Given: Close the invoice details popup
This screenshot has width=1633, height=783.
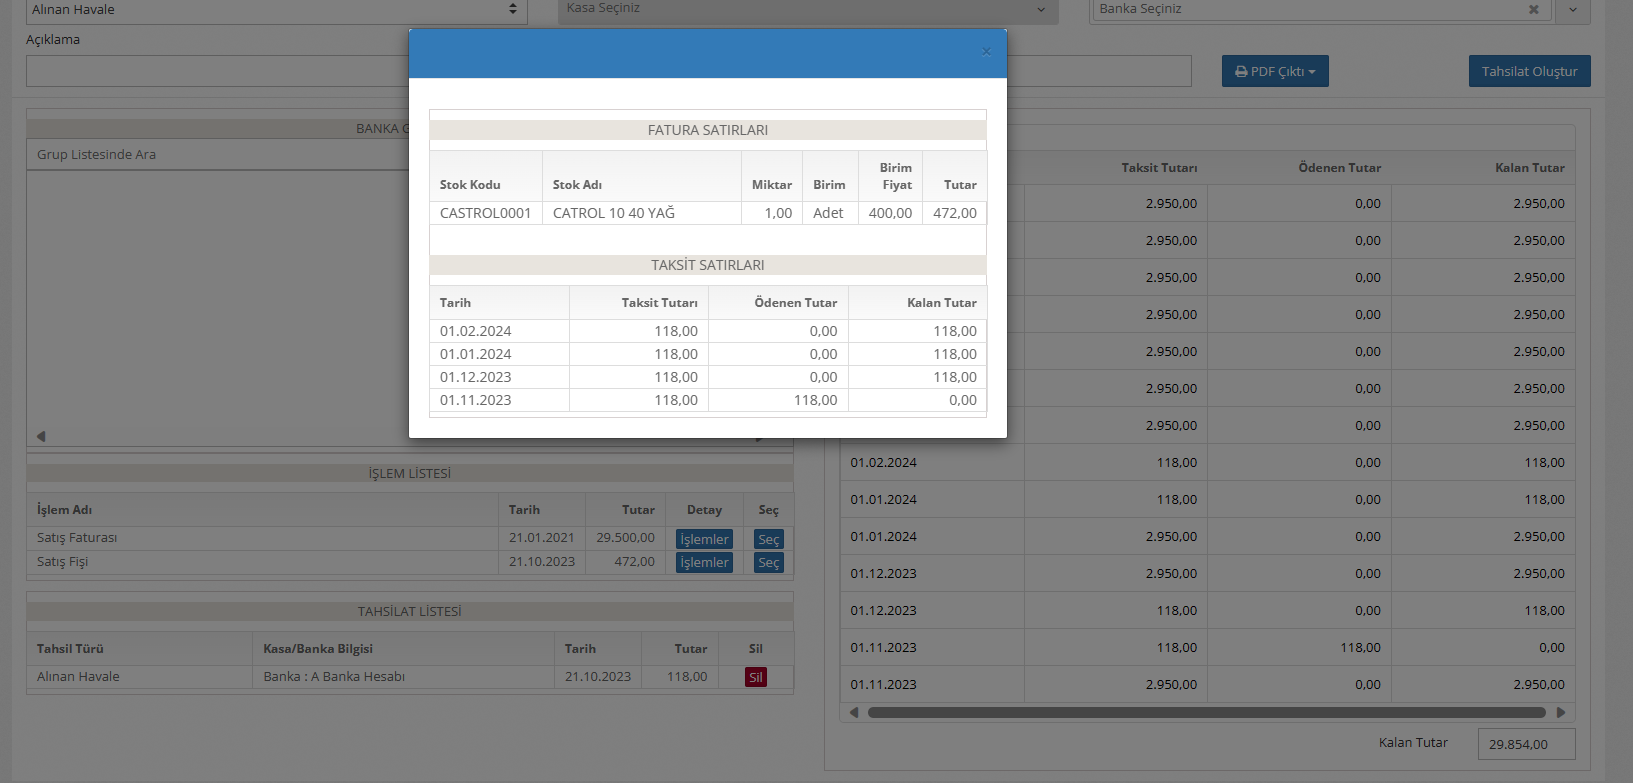Looking at the screenshot, I should pyautogui.click(x=986, y=52).
